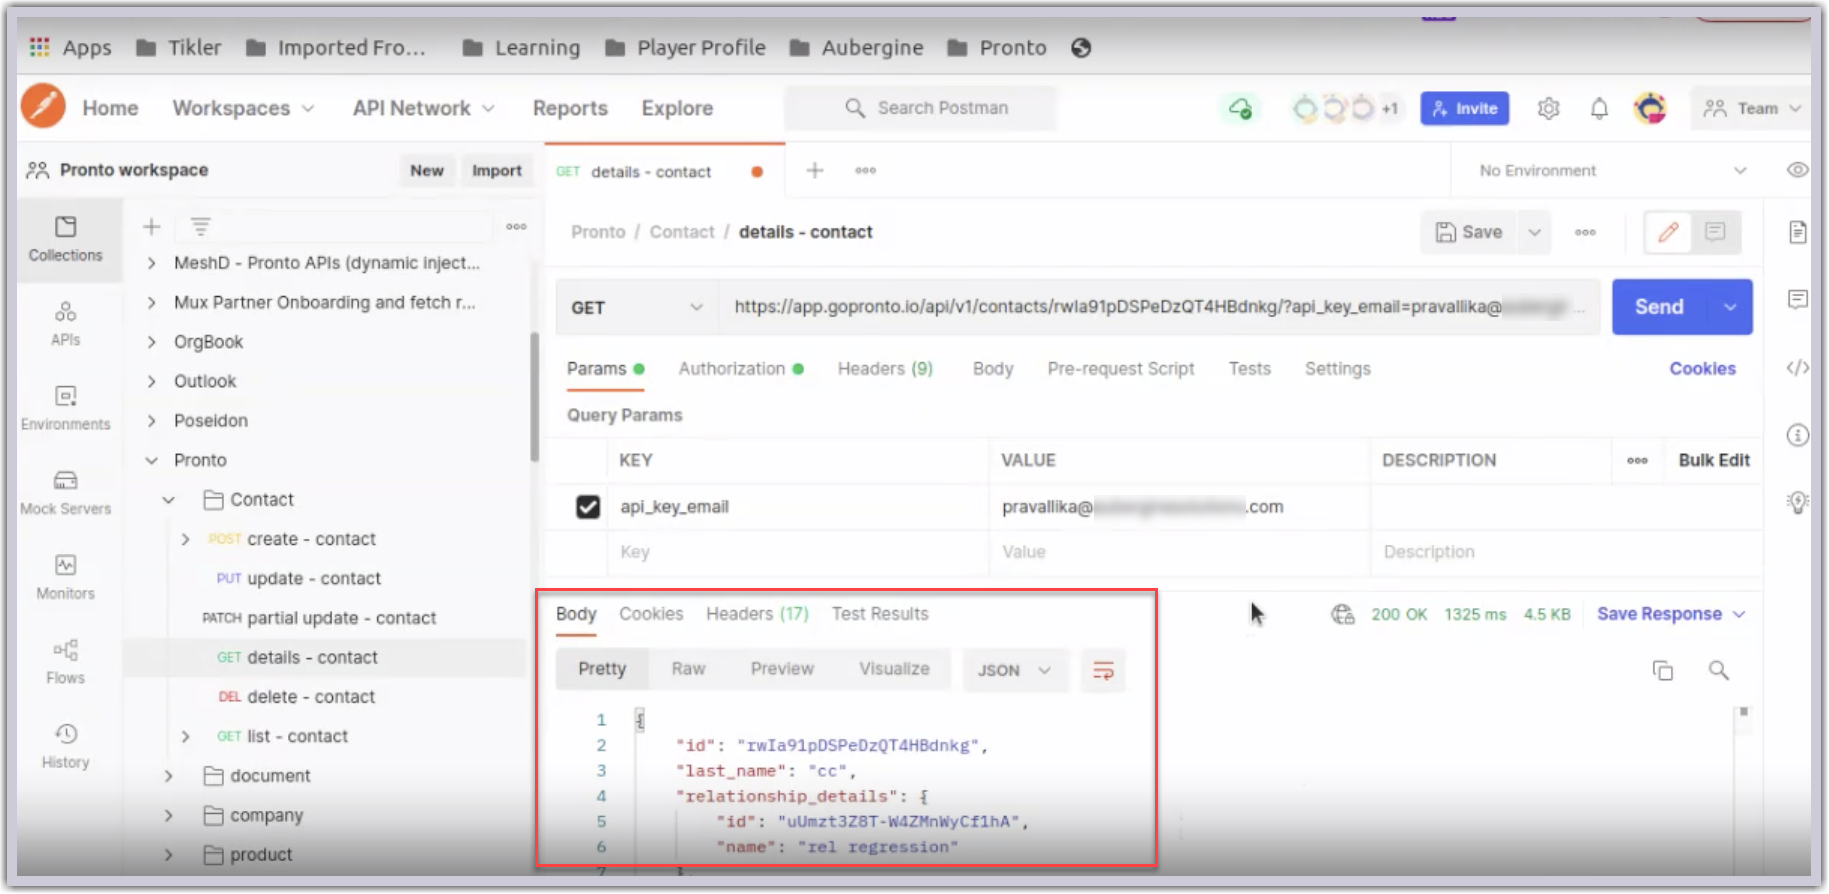Switch to comment mode icon

[1715, 232]
